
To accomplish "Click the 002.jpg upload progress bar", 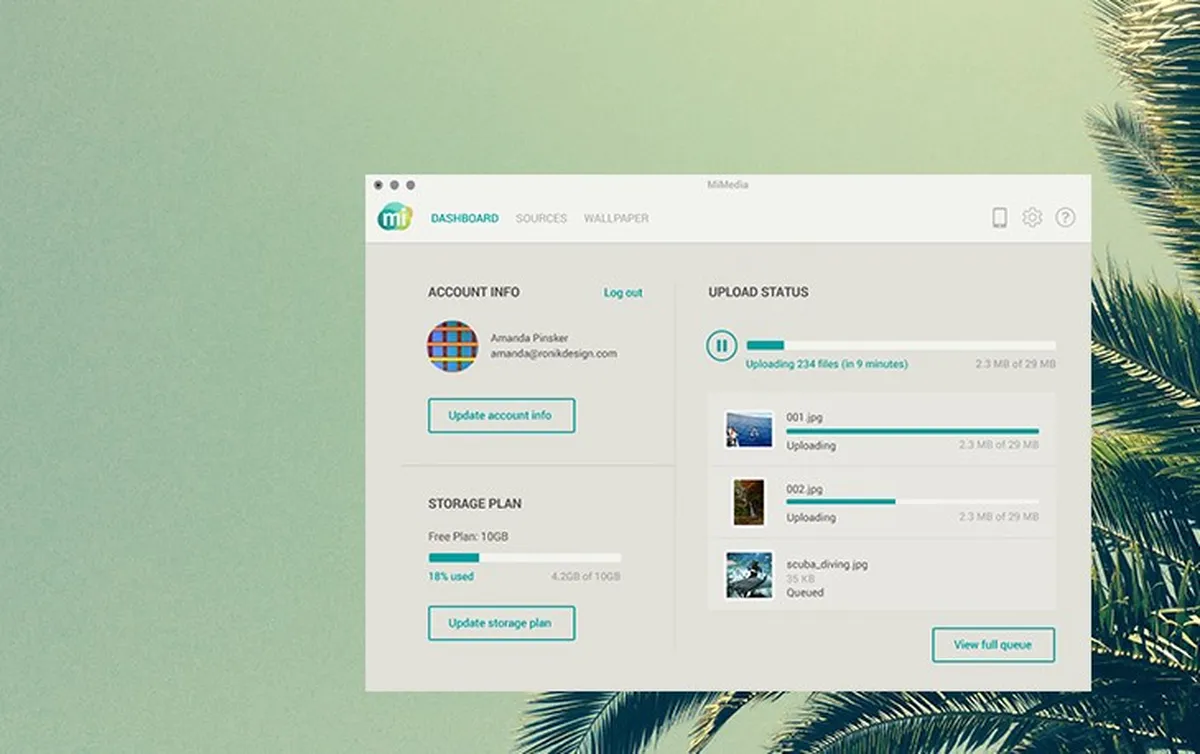I will [x=912, y=502].
